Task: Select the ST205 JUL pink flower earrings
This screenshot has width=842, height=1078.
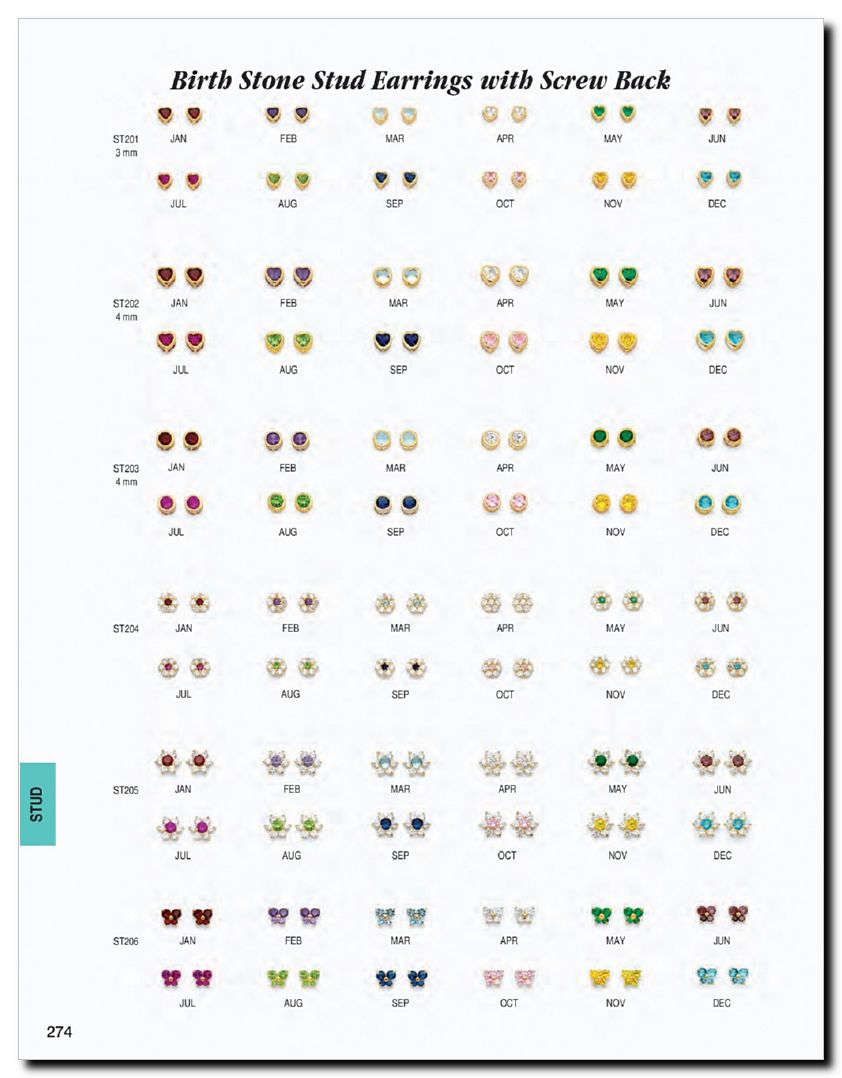Action: 184,827
